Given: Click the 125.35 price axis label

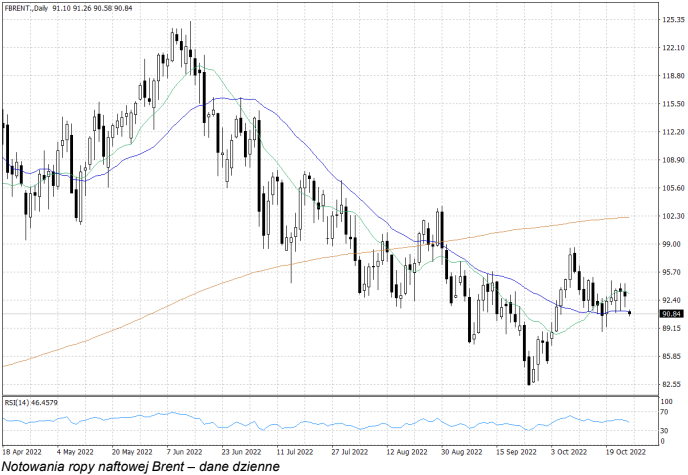Looking at the screenshot, I should 671,20.
